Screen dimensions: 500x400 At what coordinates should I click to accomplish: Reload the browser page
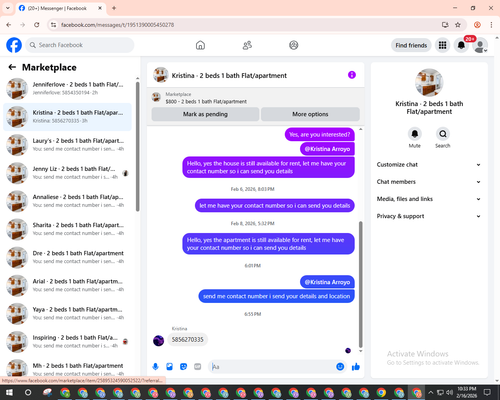37,25
